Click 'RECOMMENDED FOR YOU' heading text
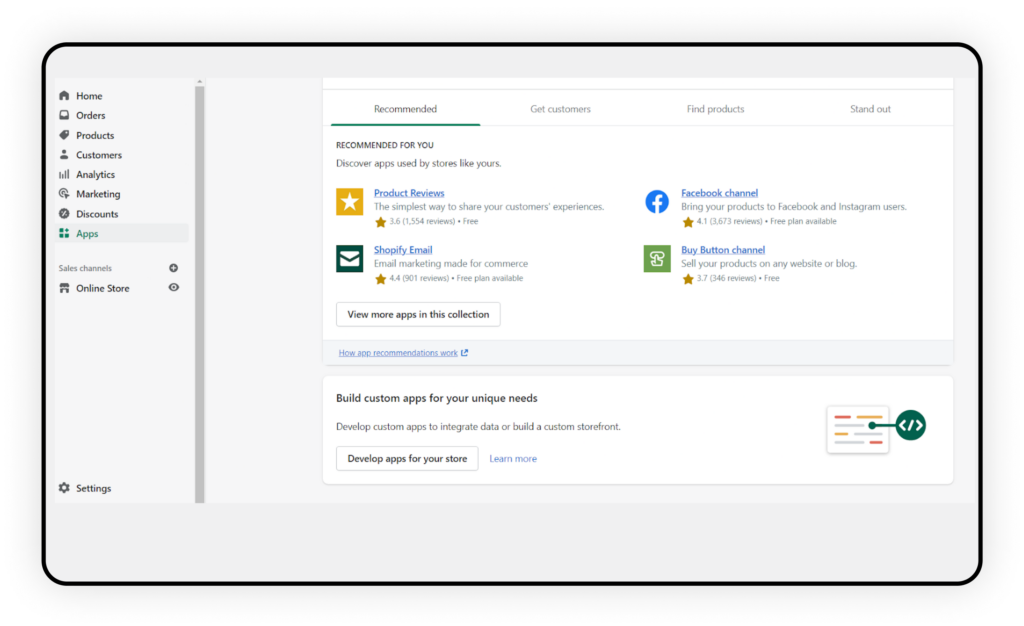Viewport: 1024px width, 626px height. (385, 145)
